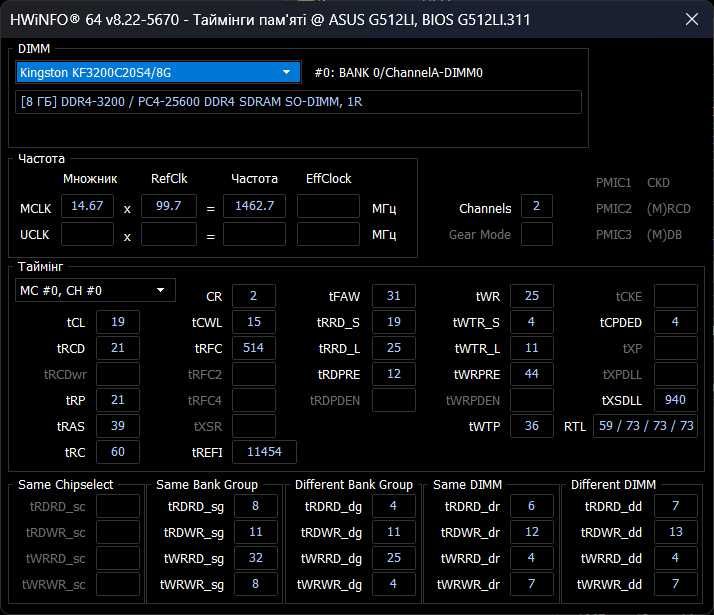Select the tCL value 19
This screenshot has width=714, height=615.
[118, 322]
